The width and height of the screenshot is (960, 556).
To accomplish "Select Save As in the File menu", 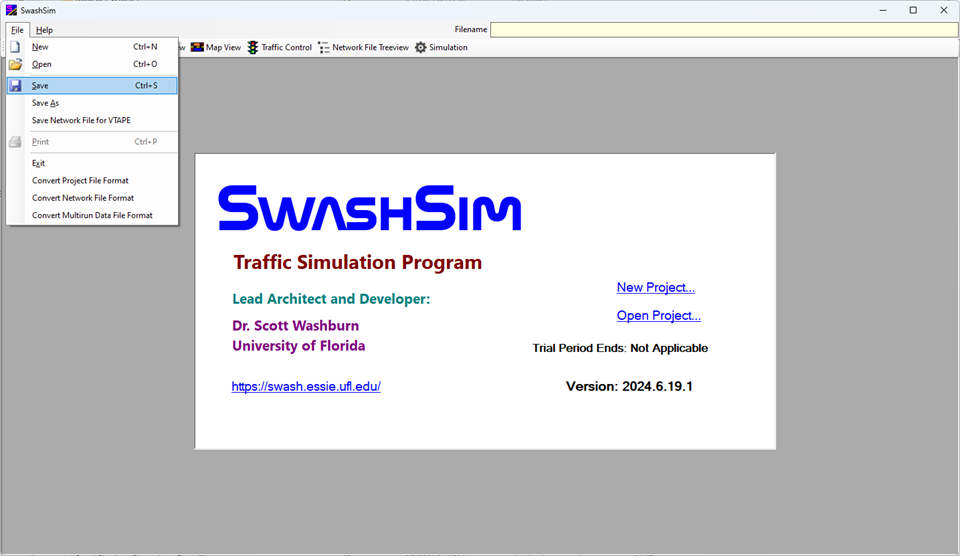I will tap(92, 103).
